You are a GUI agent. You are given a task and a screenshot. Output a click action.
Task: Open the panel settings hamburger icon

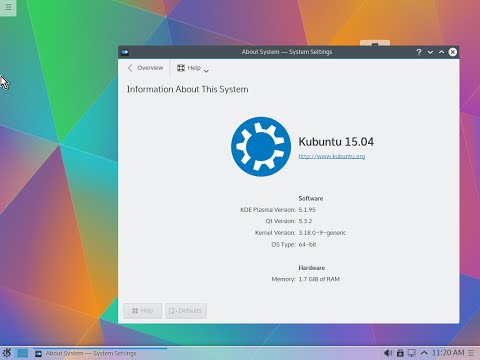coord(471,353)
